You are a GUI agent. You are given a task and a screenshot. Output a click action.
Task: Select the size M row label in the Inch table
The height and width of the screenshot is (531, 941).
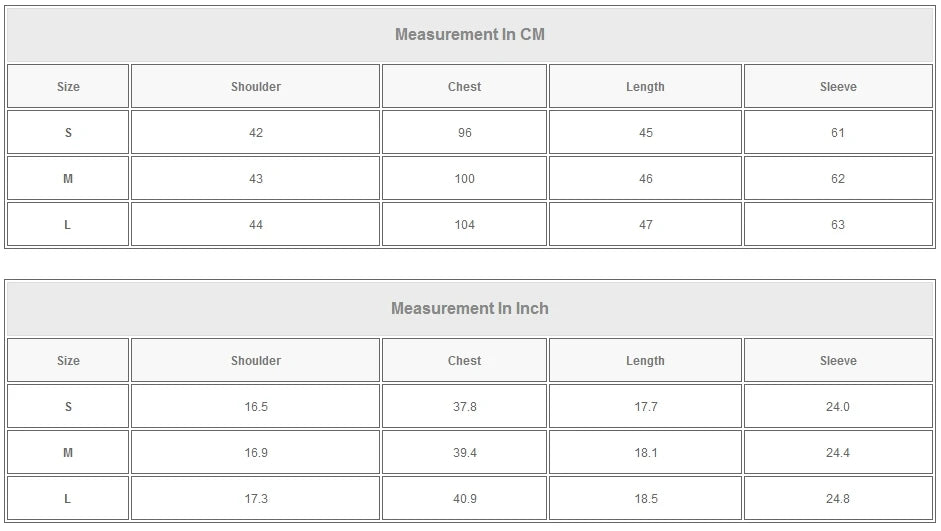[68, 453]
